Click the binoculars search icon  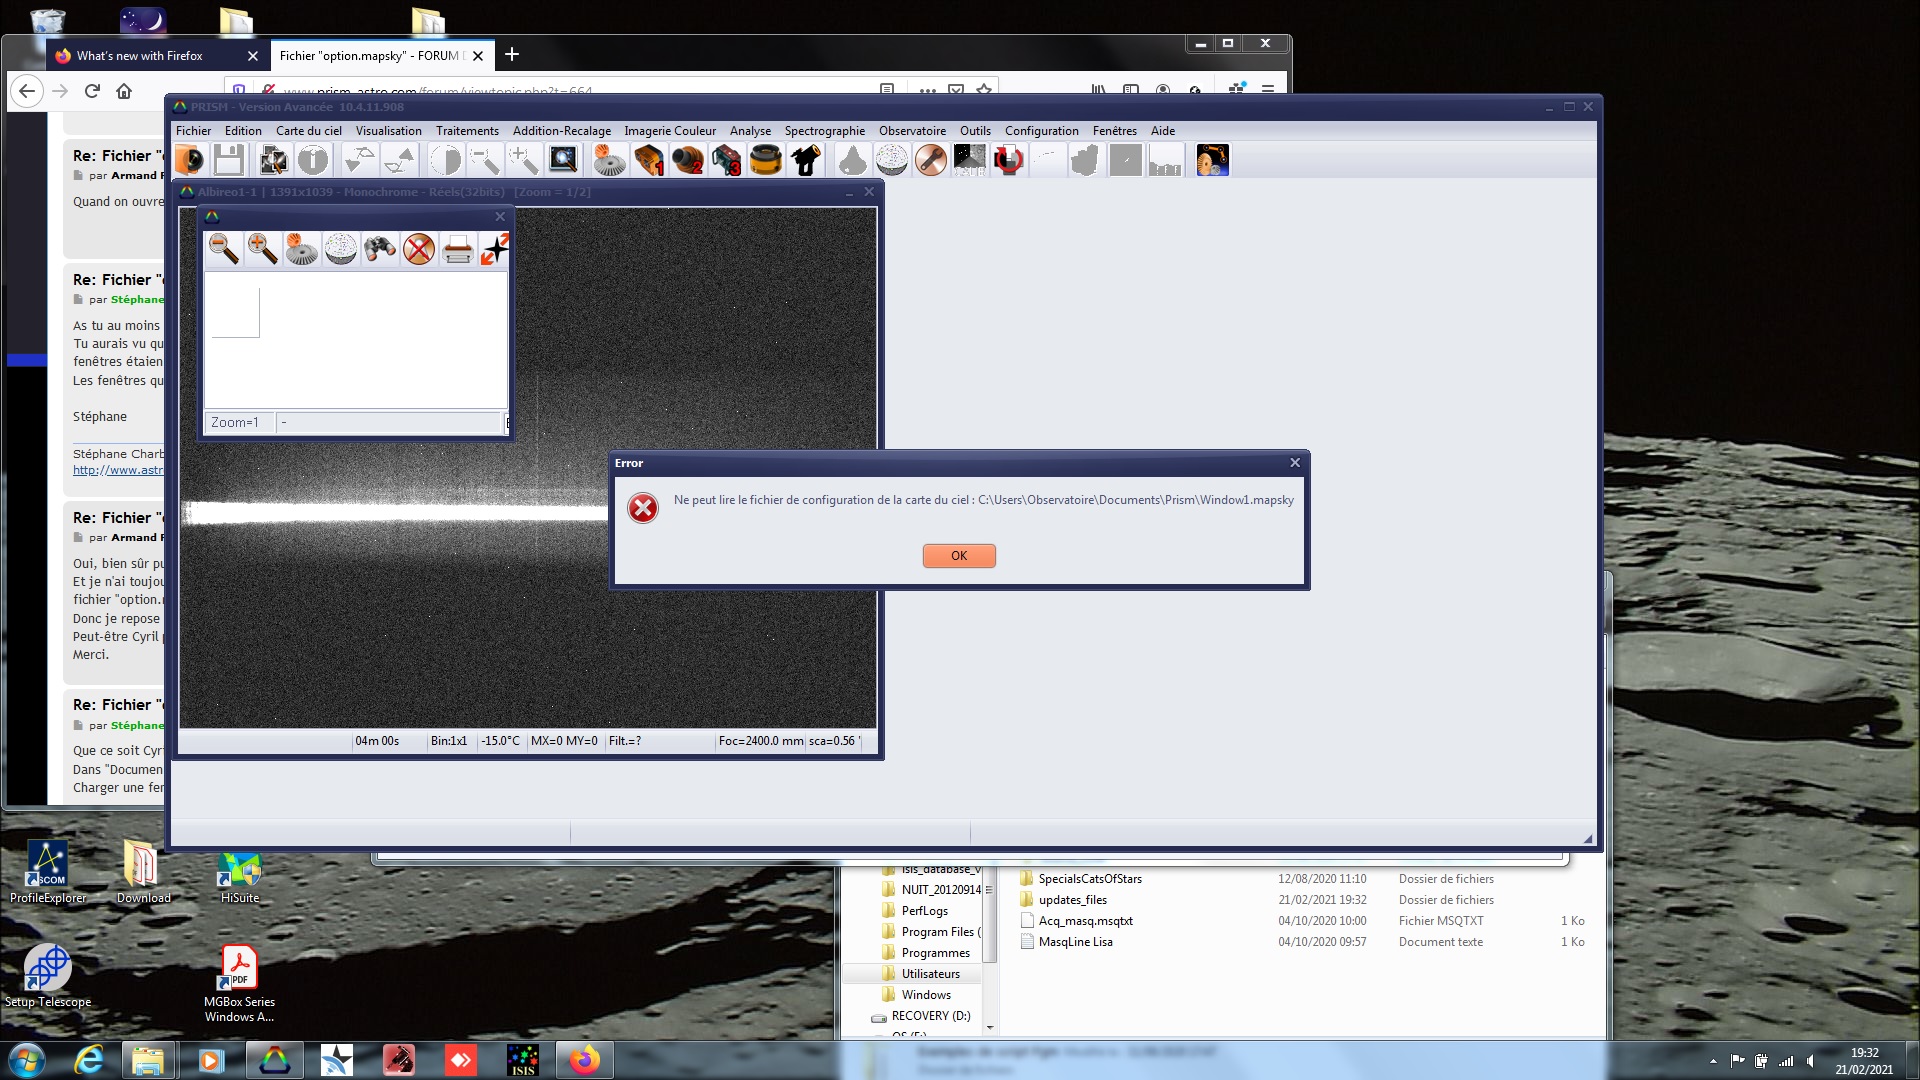click(379, 249)
